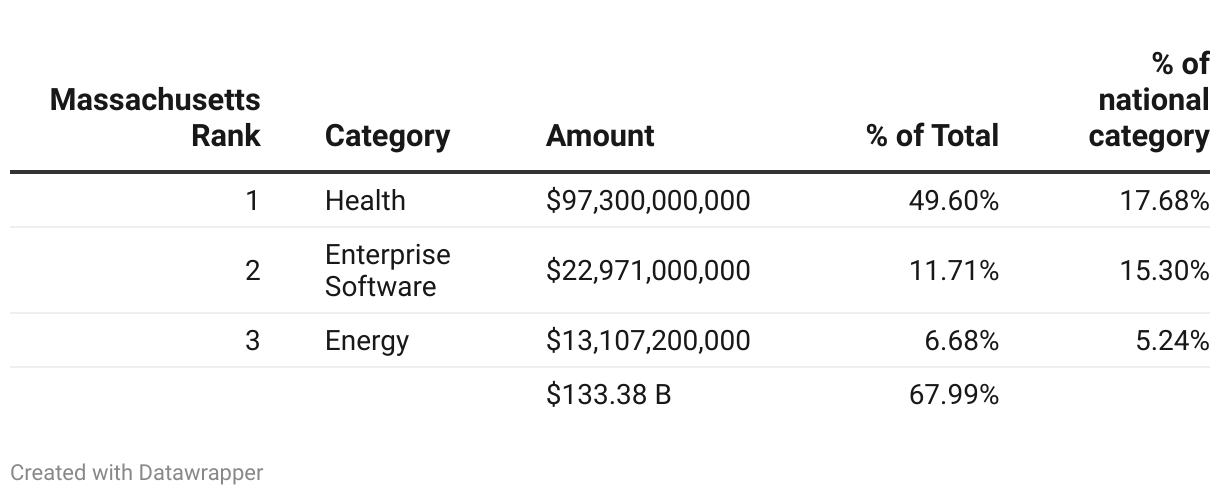Click the 'Health' category cell
This screenshot has height=496, width=1220.
pyautogui.click(x=365, y=200)
